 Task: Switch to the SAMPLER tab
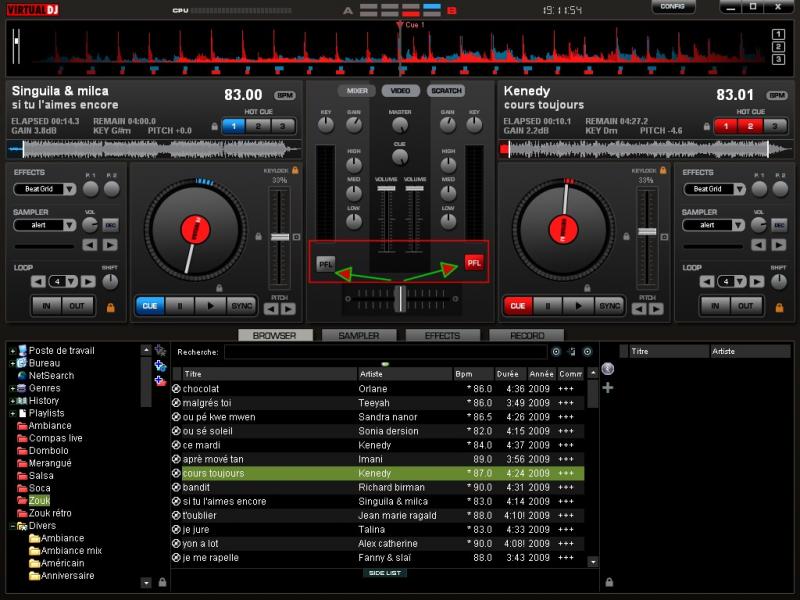click(358, 336)
